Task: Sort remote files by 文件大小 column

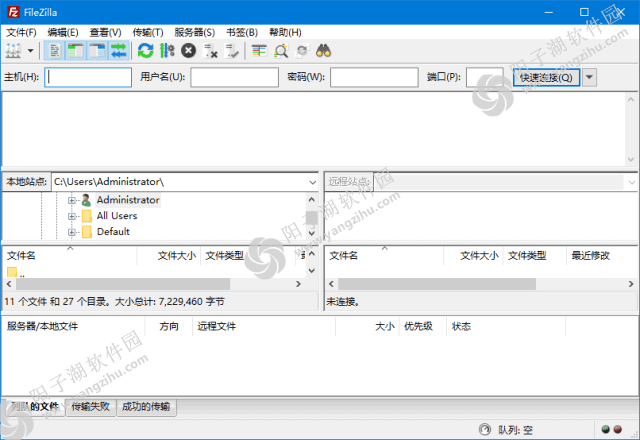Action: pos(473,256)
